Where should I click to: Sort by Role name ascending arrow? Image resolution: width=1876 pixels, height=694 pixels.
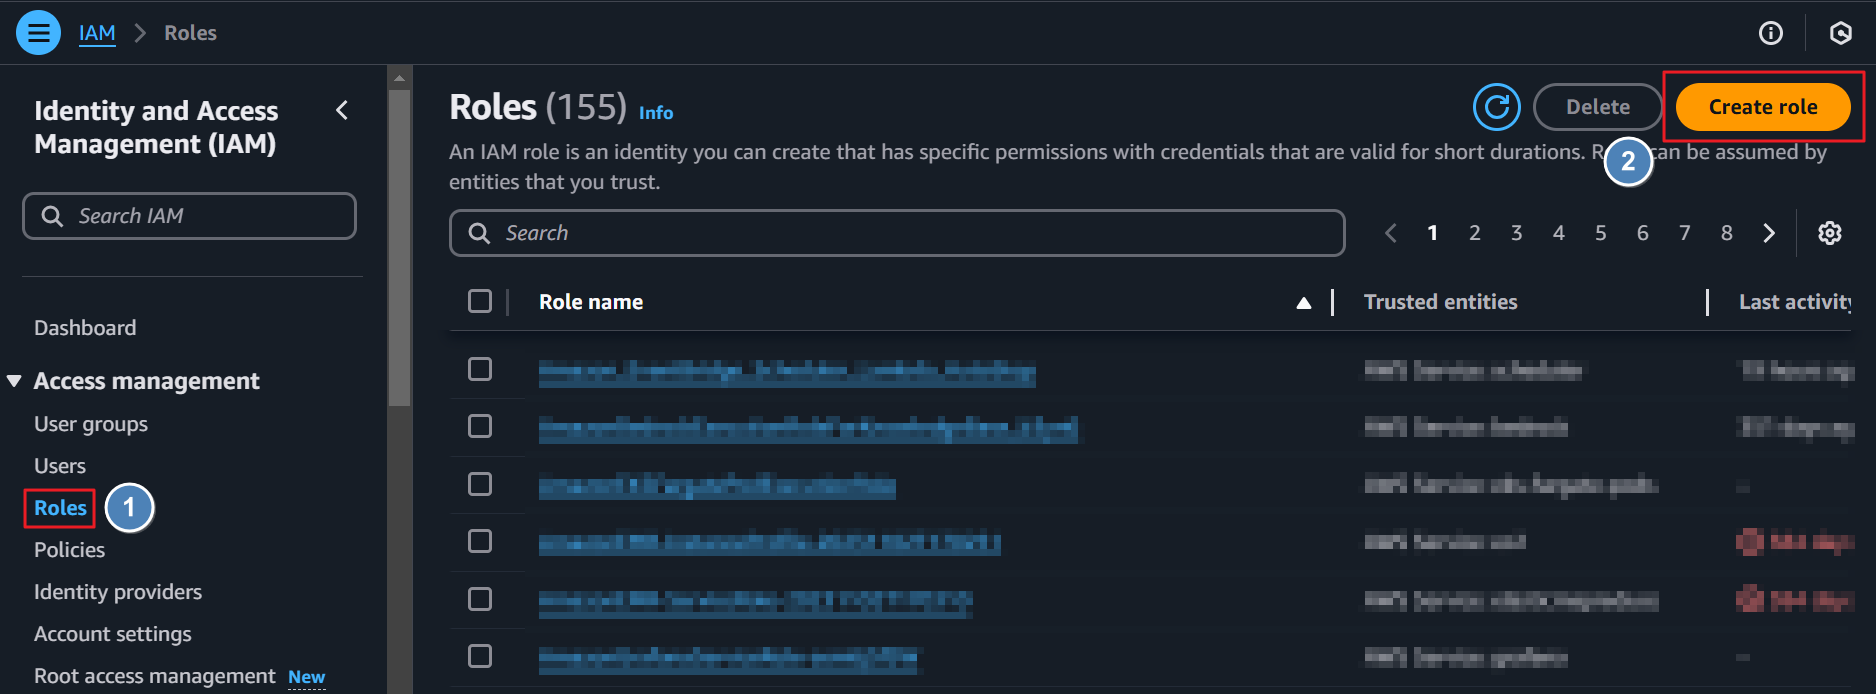click(x=1303, y=303)
